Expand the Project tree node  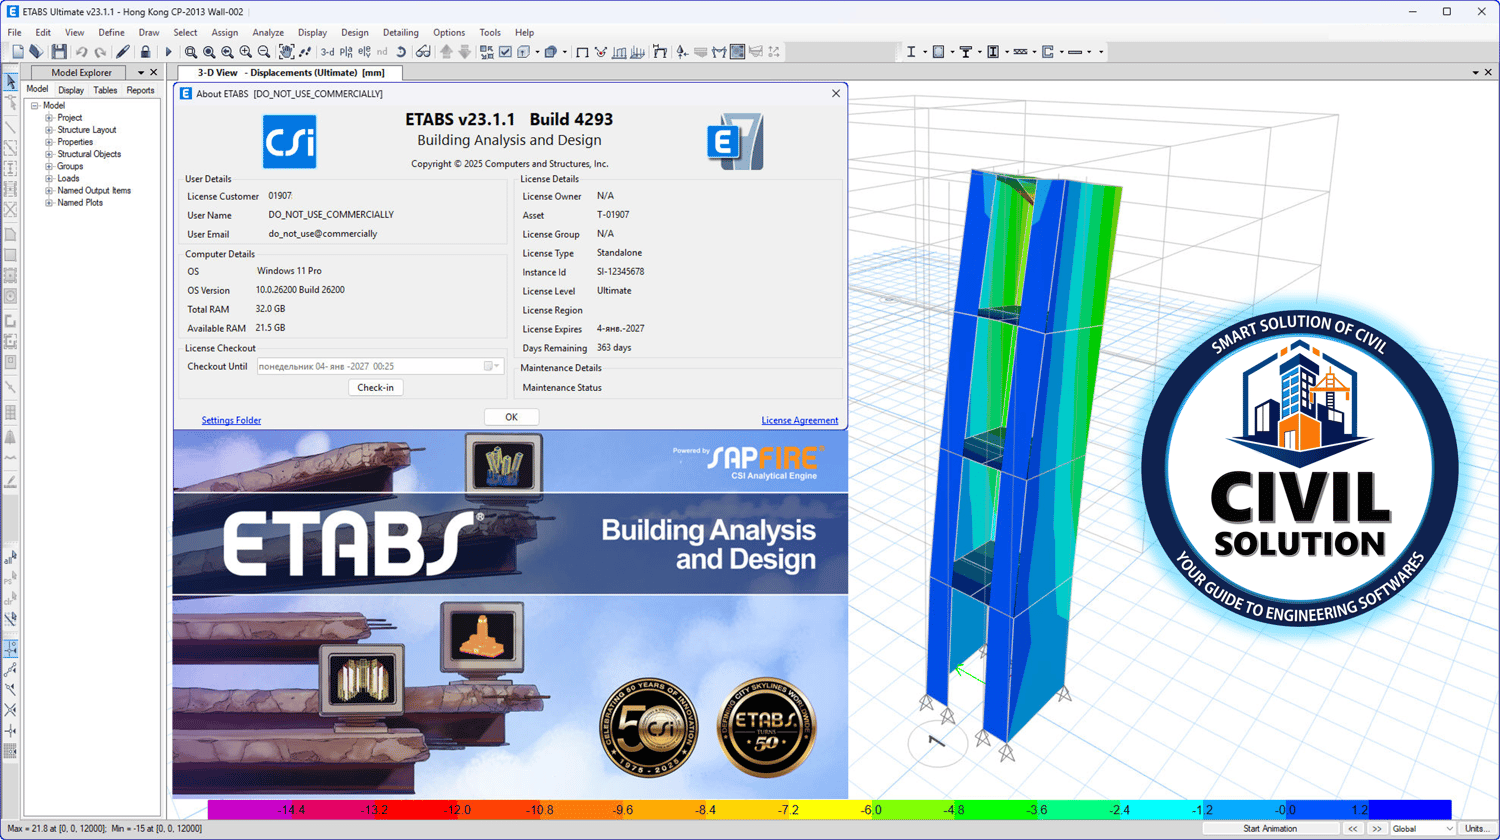coord(49,118)
